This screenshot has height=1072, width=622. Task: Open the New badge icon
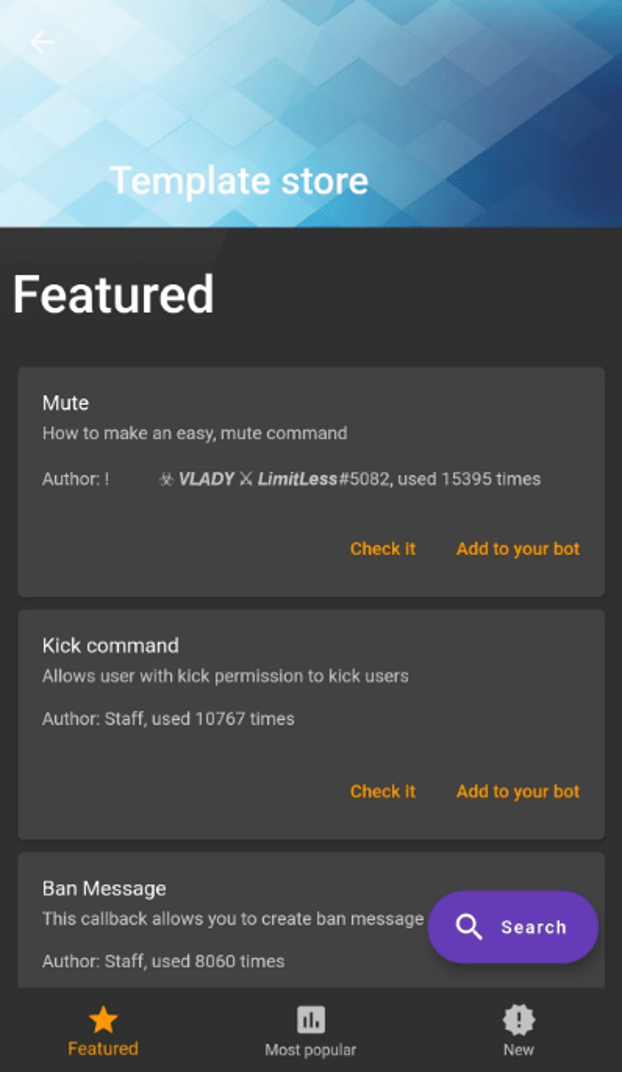click(519, 1019)
